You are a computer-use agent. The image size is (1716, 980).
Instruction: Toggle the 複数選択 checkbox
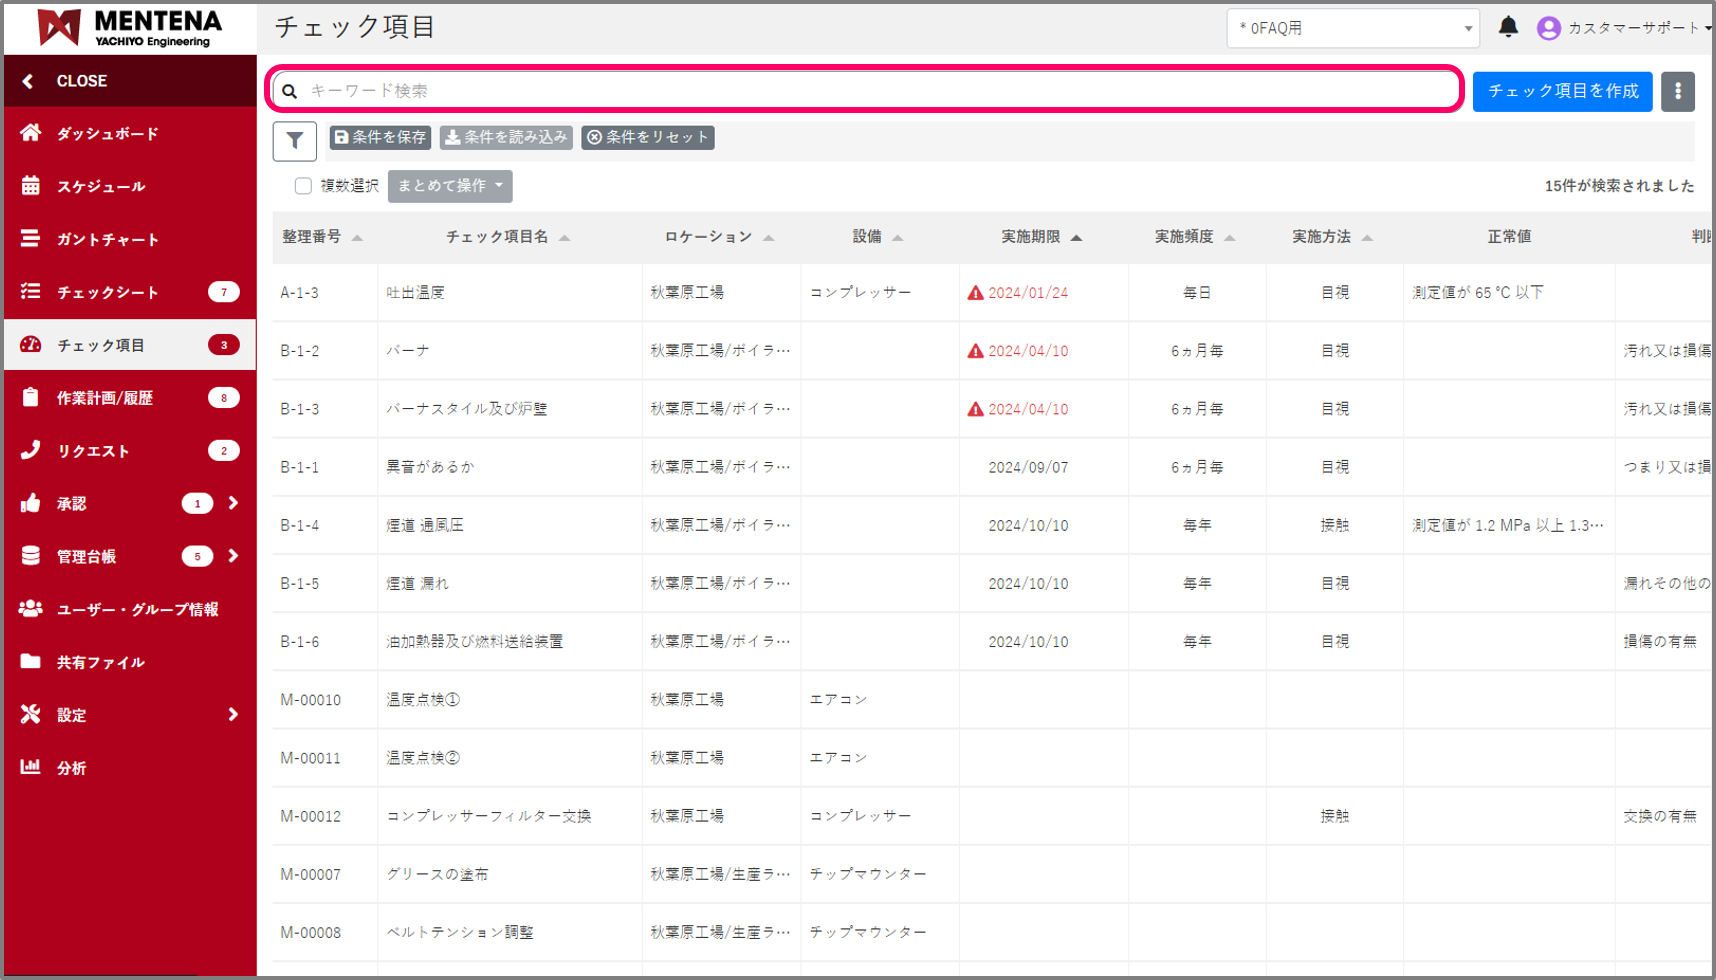pos(303,186)
